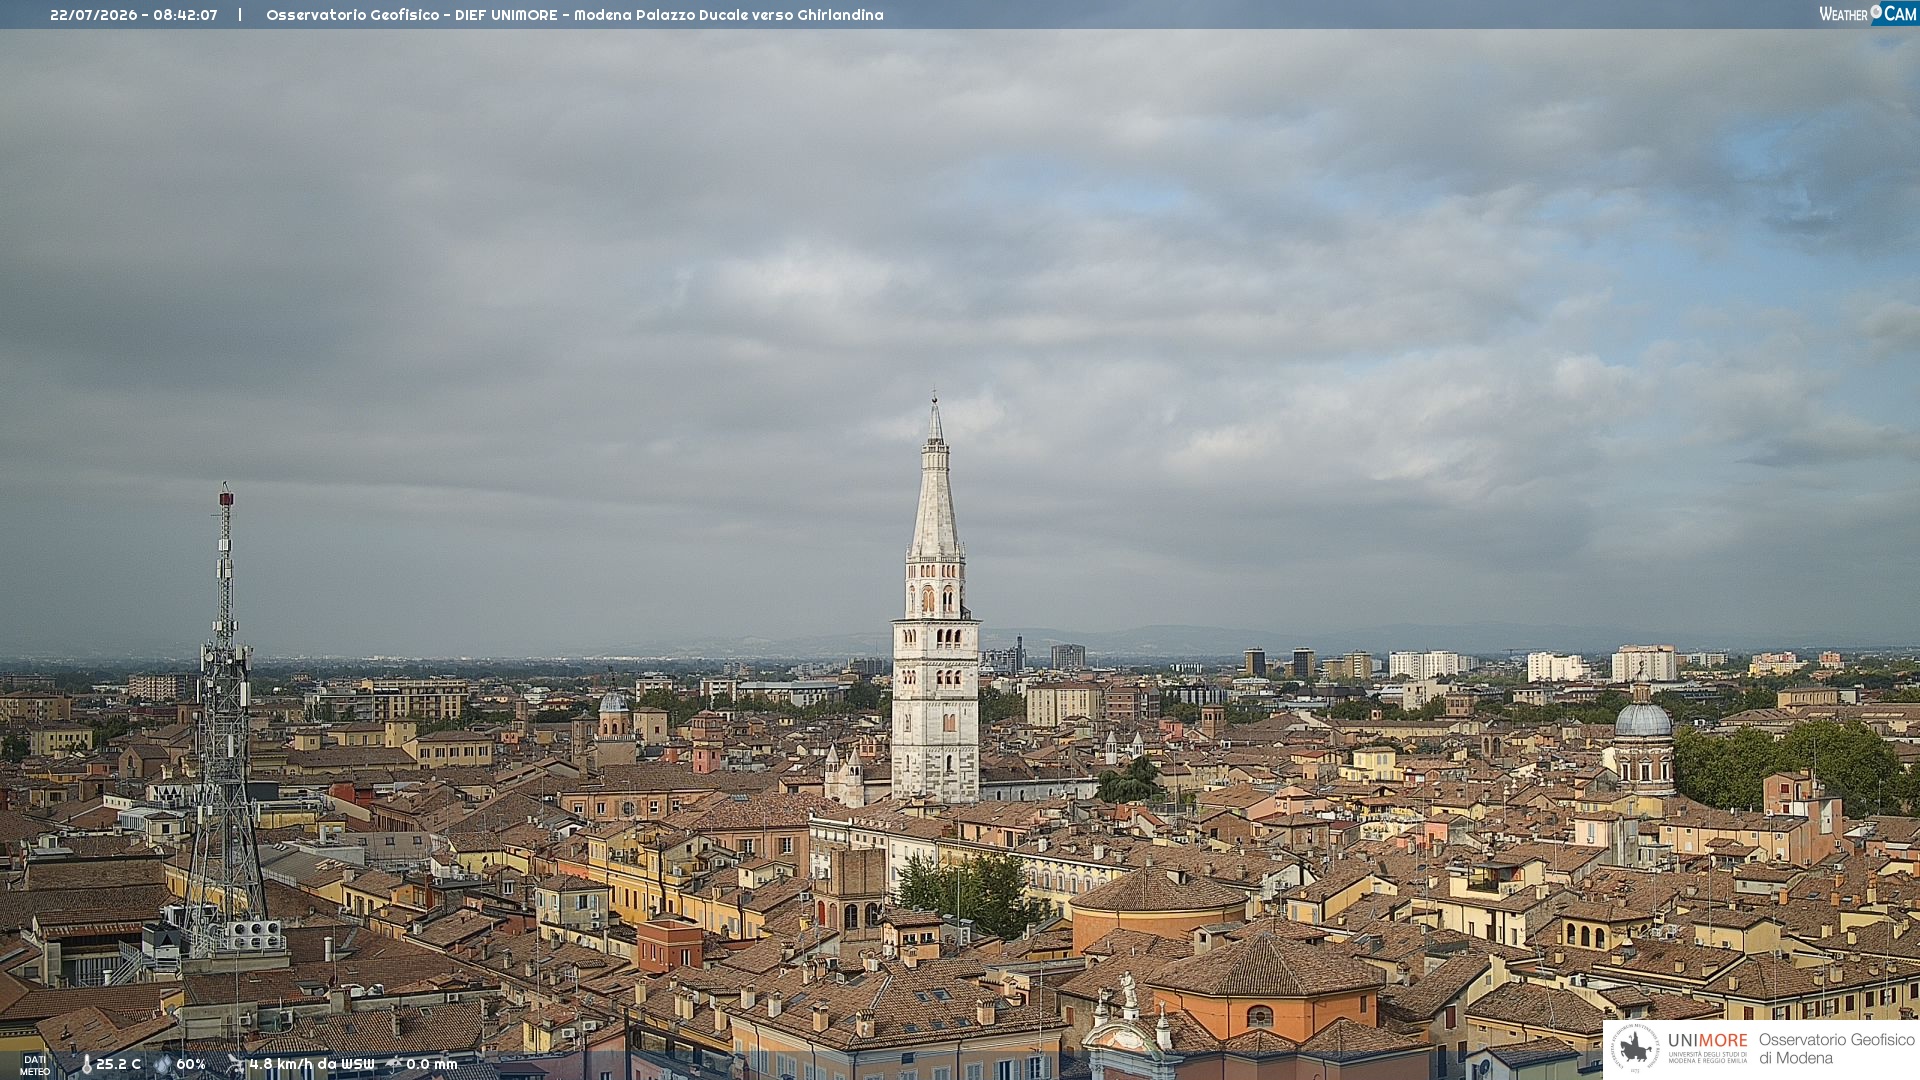Click the 4.8 km/h da WSW wind reading

point(312,1064)
